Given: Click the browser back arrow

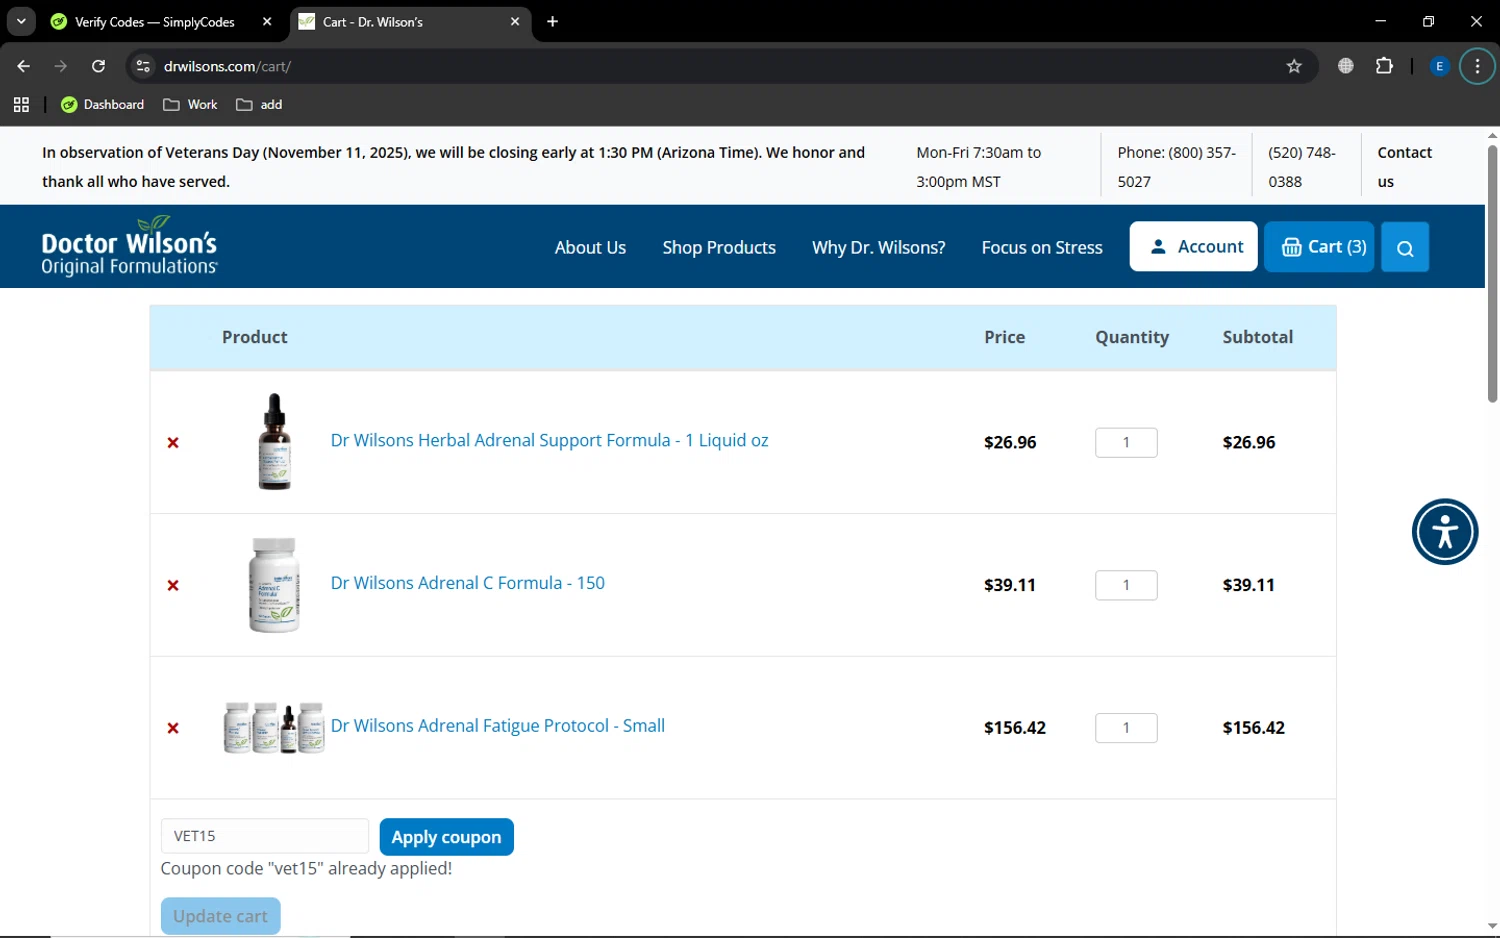Looking at the screenshot, I should click(23, 66).
